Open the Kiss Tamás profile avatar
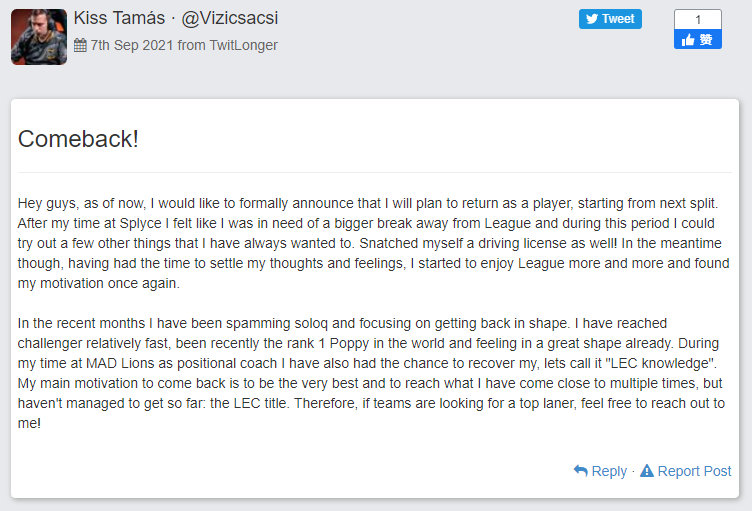This screenshot has height=511, width=752. (39, 37)
